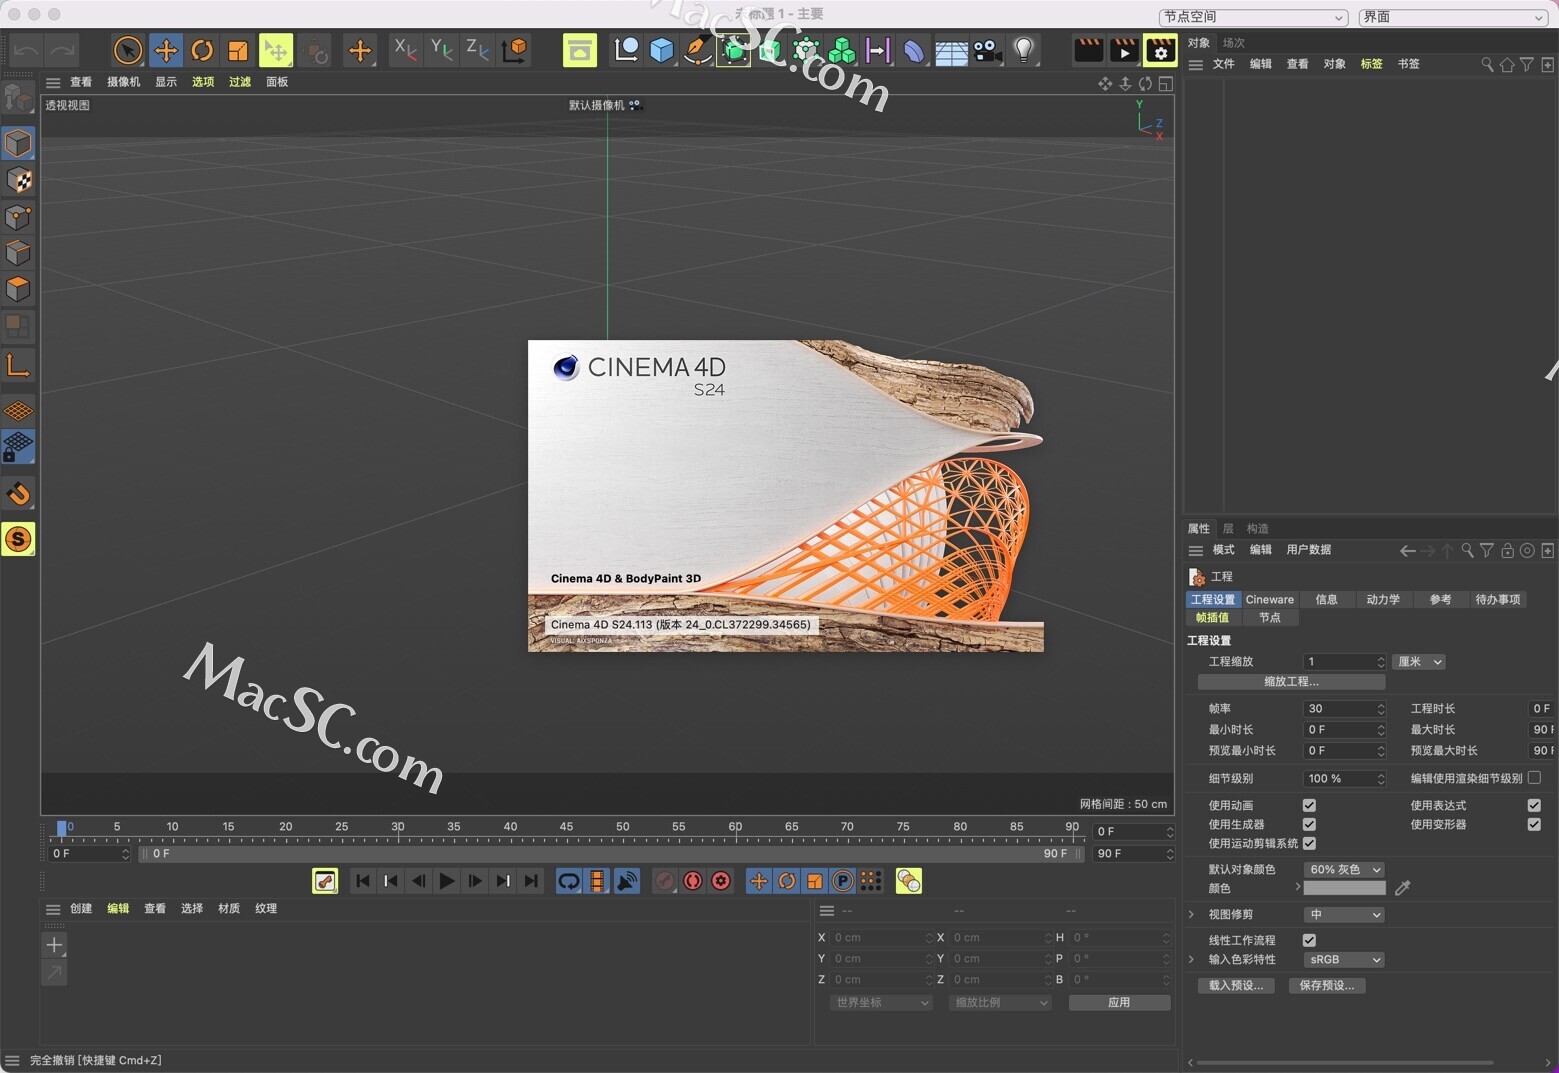Screen dimensions: 1559x1073
Task: Open material manager 创建 menu
Action: [x=81, y=908]
